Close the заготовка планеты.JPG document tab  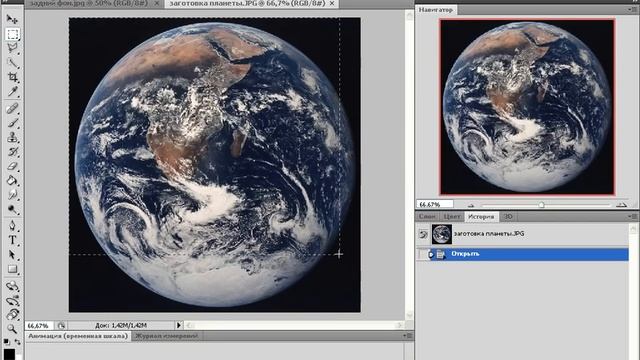click(332, 3)
